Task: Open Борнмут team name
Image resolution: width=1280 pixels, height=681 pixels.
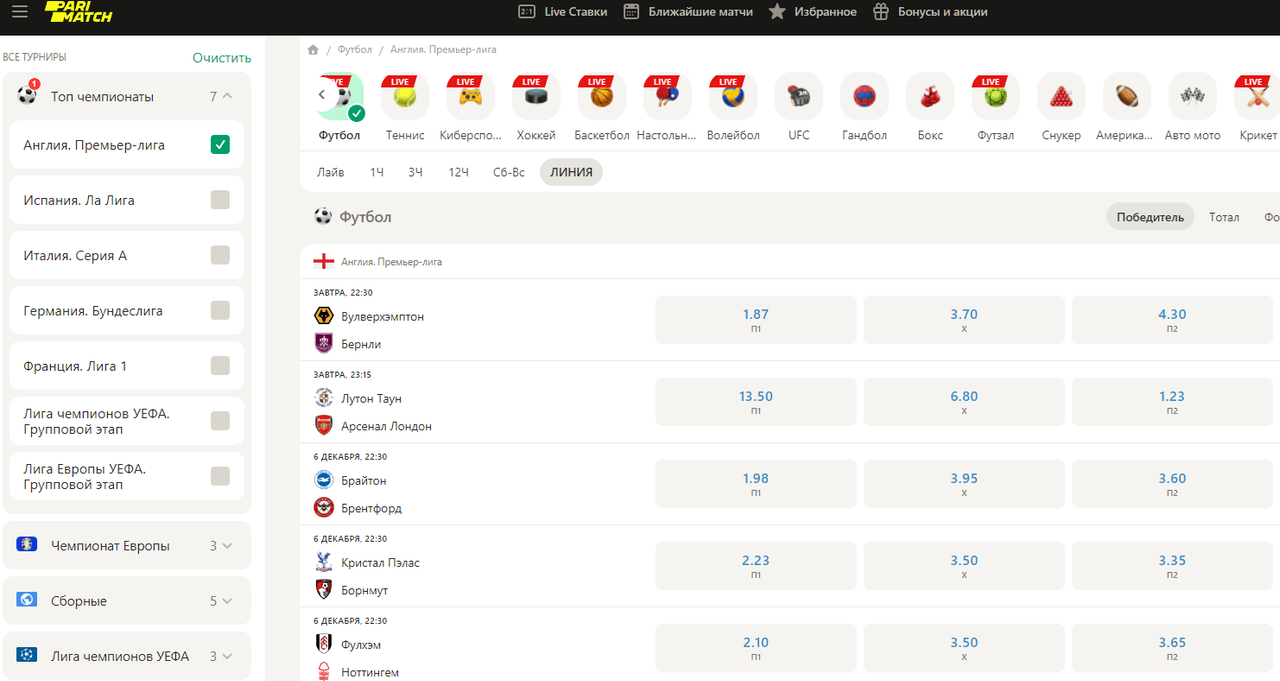Action: pos(365,591)
